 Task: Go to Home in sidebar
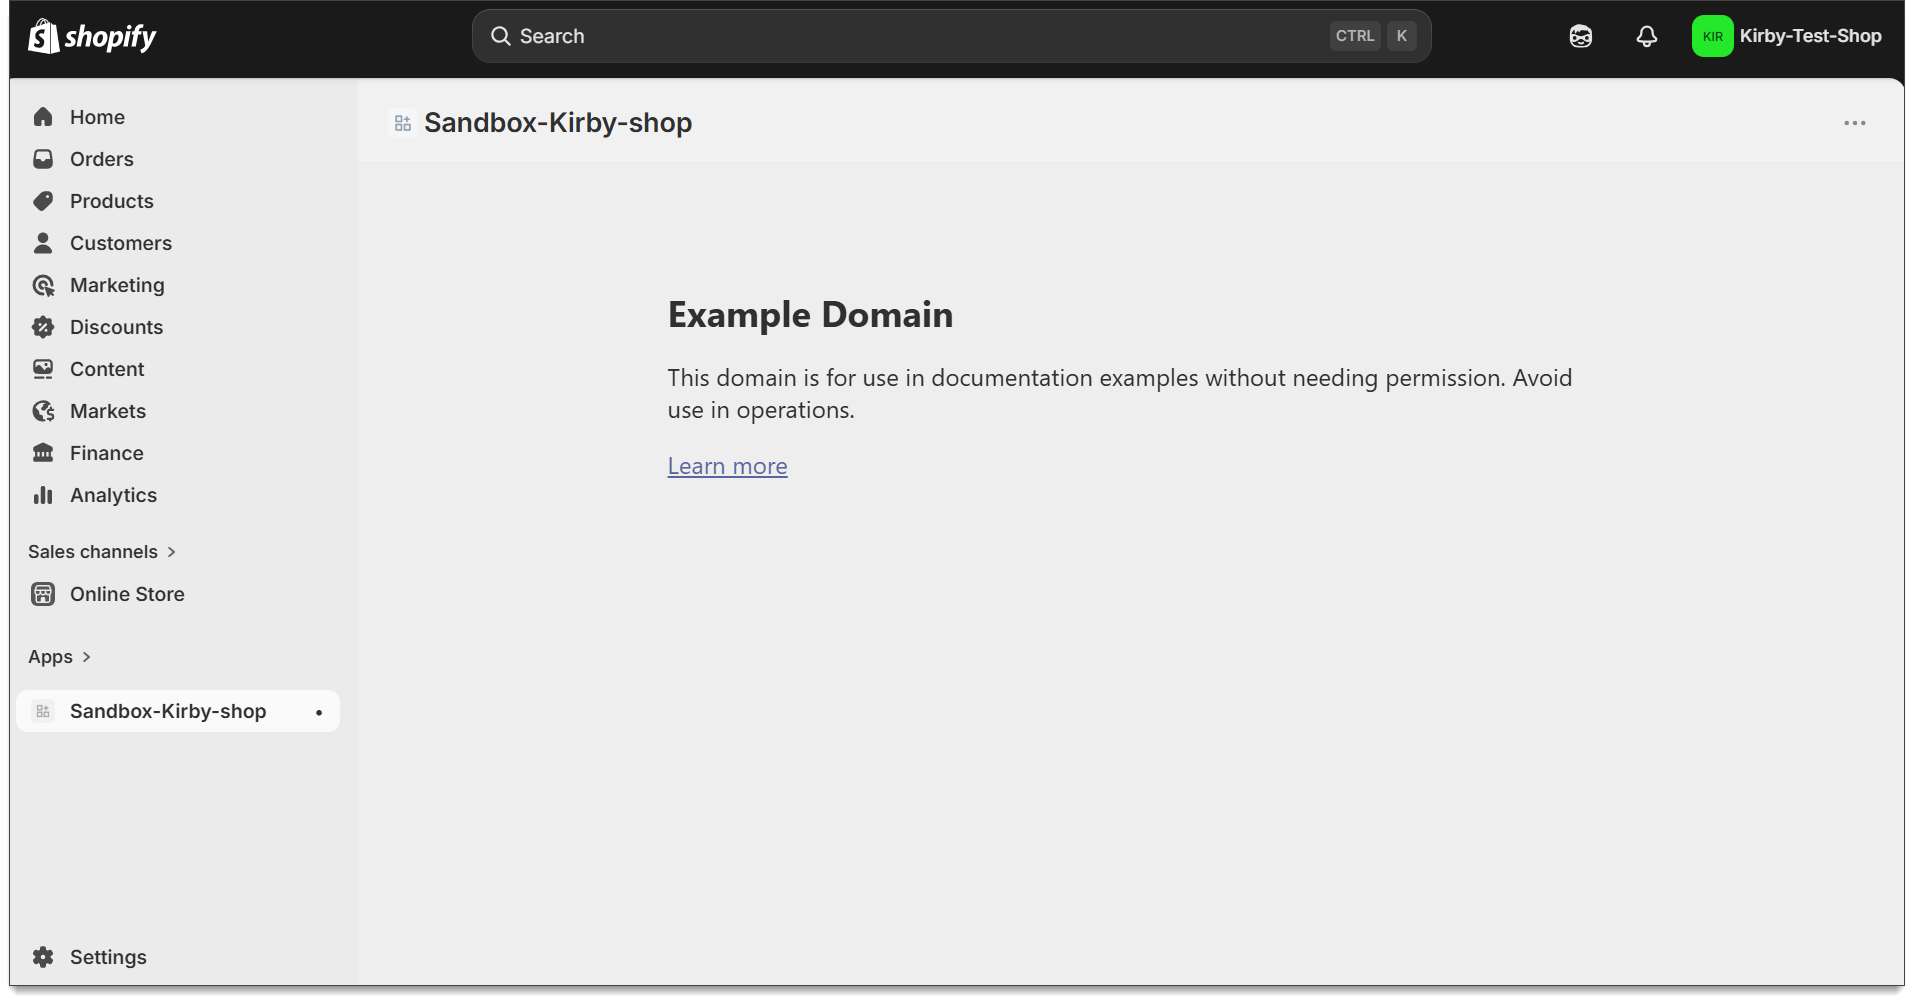[x=178, y=117]
